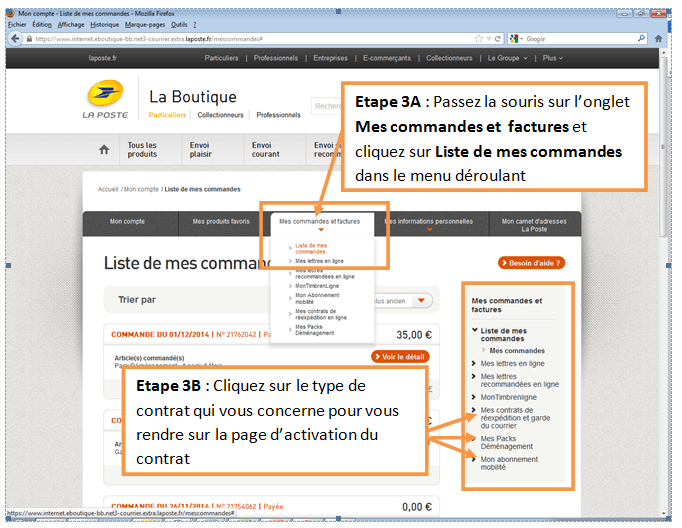Open the Marque-pages menu
This screenshot has height=528, width=682.
pyautogui.click(x=147, y=24)
